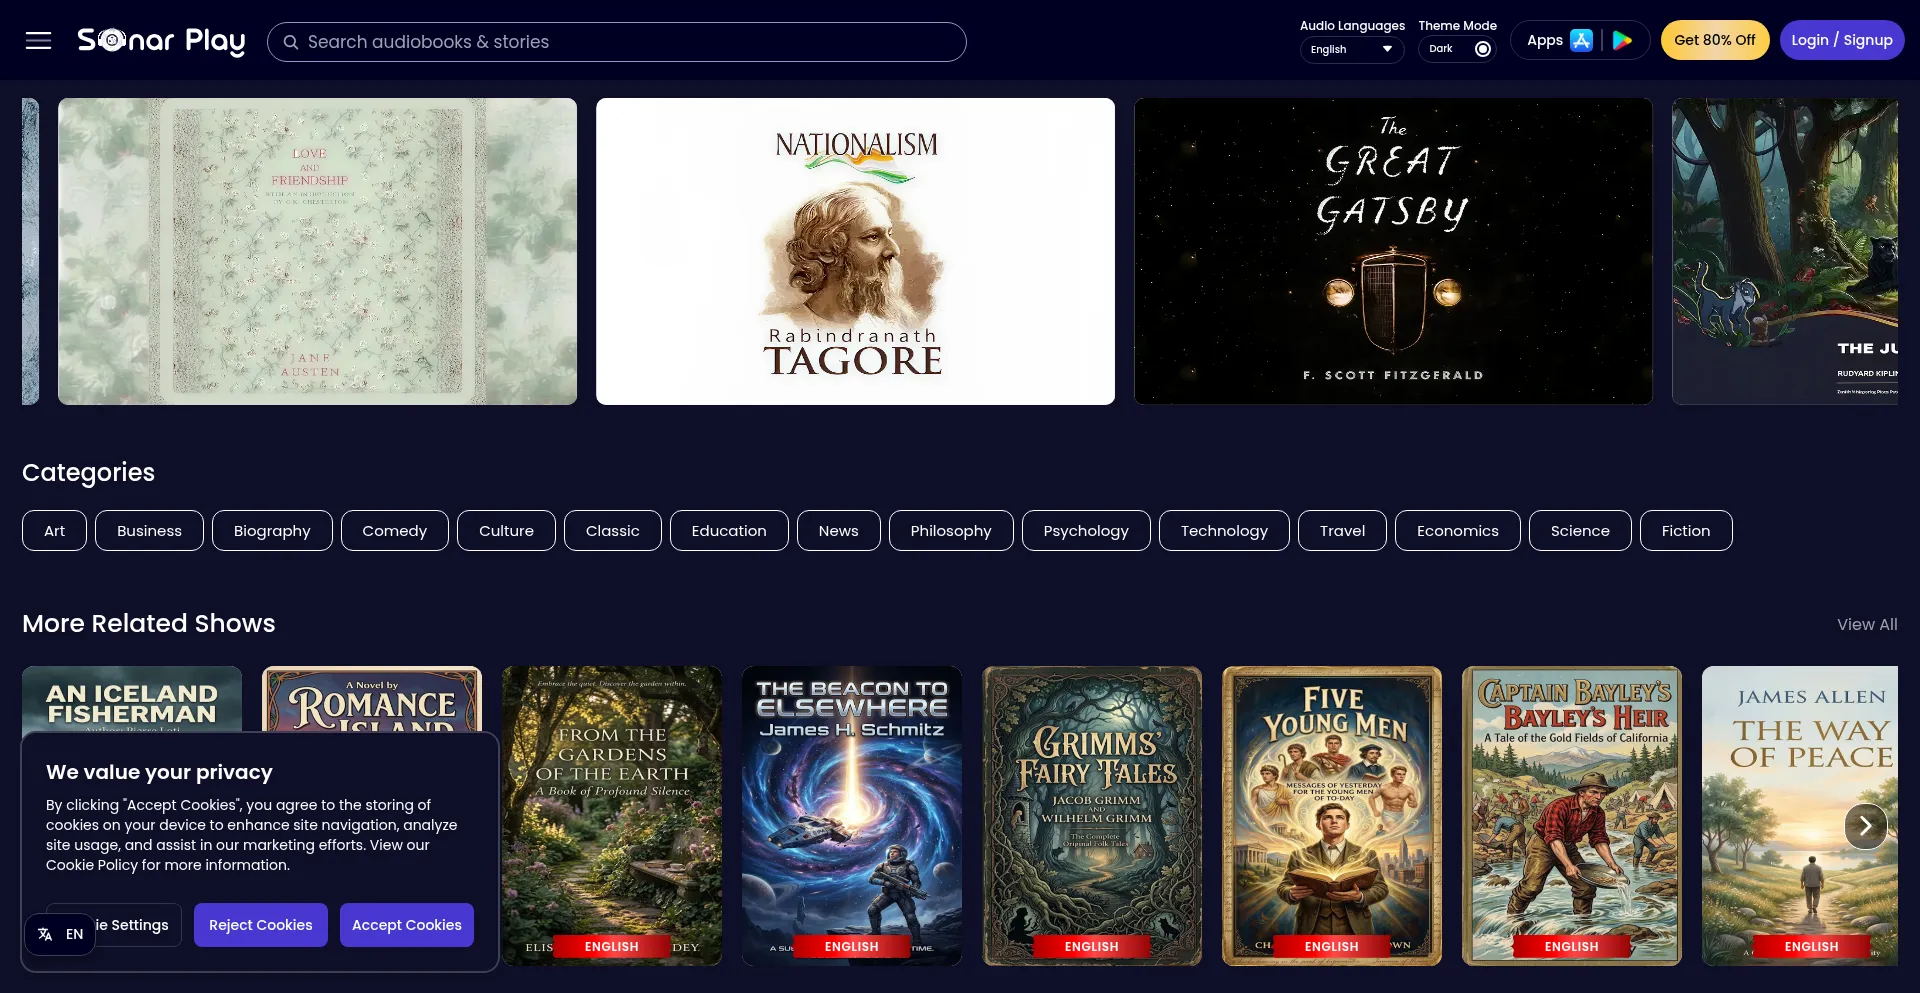1920x993 pixels.
Task: Select the Economics category
Action: click(1457, 531)
